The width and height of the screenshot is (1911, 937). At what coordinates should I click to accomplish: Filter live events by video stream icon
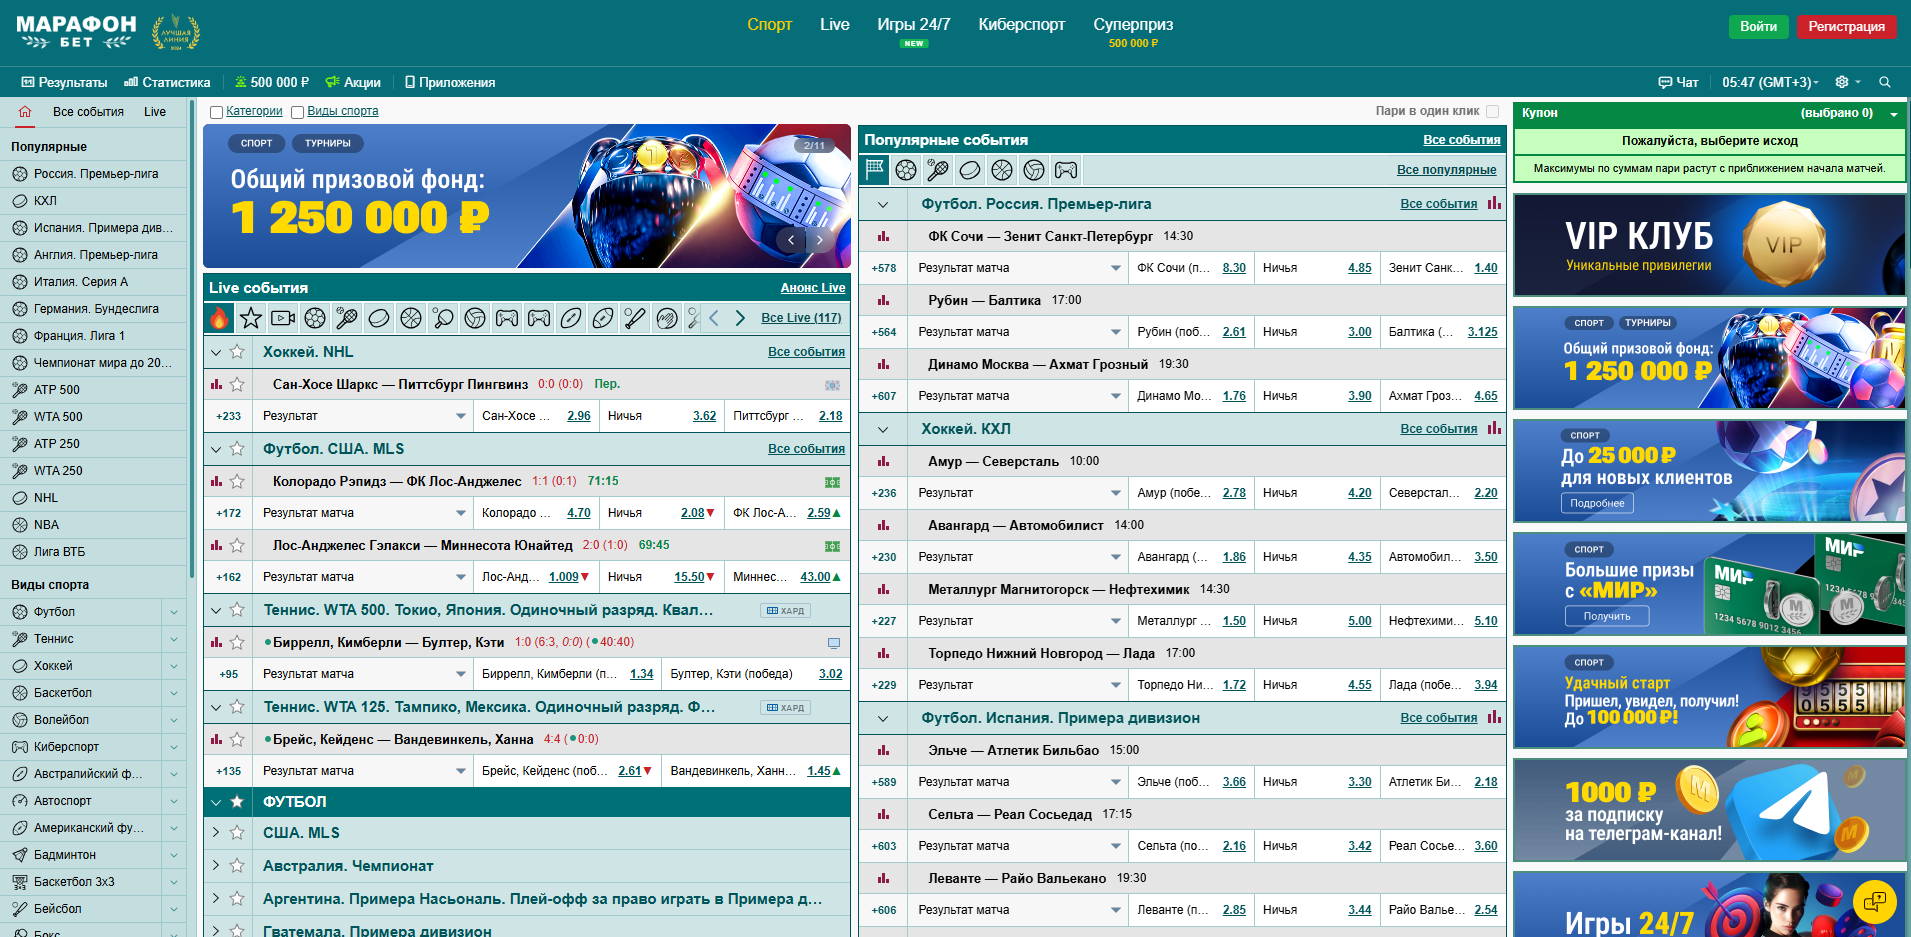(x=283, y=318)
